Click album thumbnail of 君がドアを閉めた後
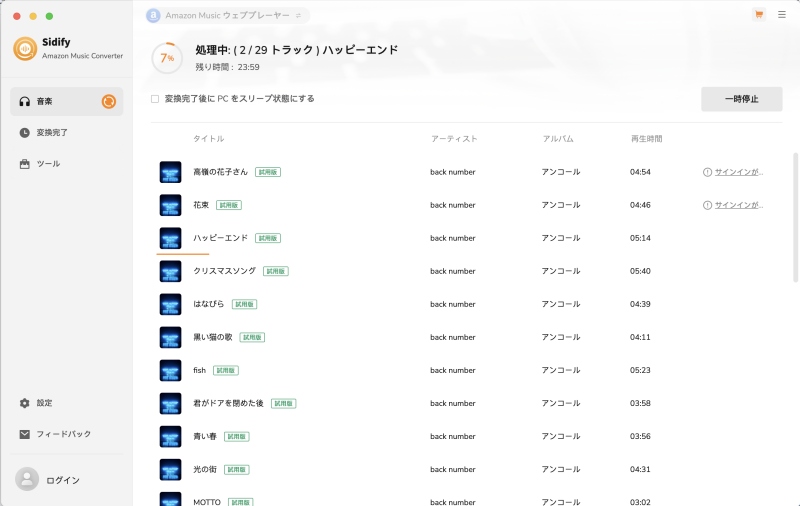The height and width of the screenshot is (506, 800). tap(170, 403)
